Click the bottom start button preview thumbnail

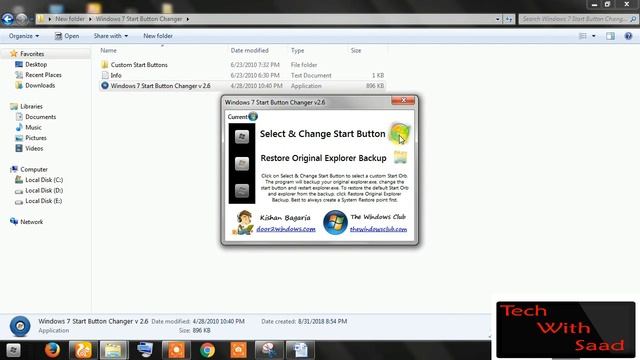coord(242,191)
